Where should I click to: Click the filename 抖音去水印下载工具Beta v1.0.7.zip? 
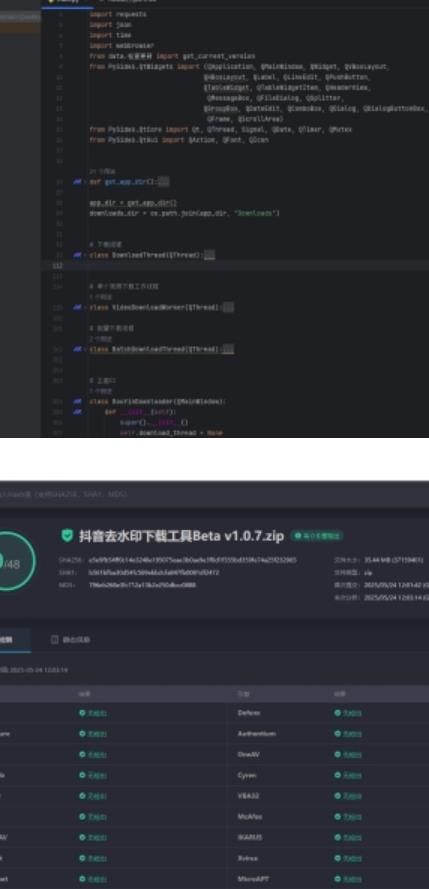click(x=181, y=536)
